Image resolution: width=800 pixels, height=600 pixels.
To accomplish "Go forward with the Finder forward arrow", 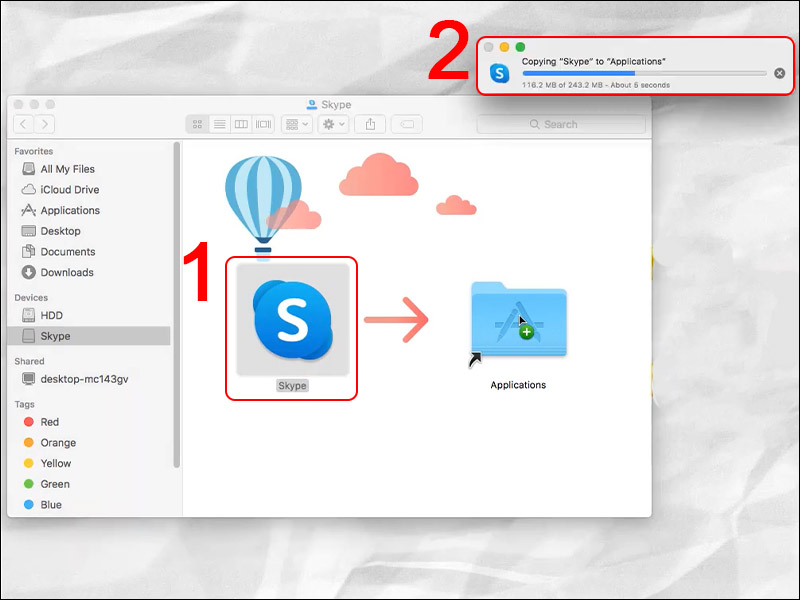I will click(45, 124).
